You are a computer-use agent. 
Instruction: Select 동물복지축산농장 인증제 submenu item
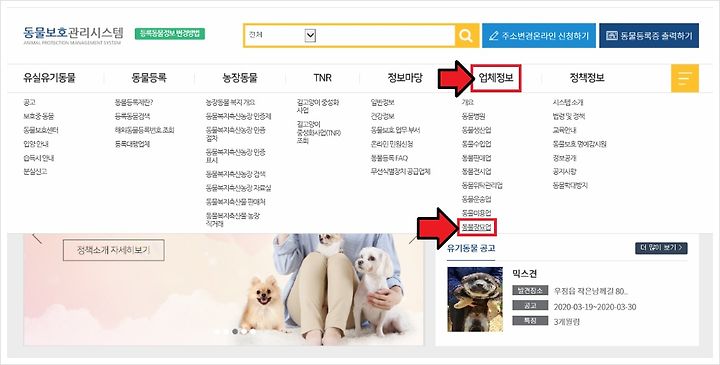238,117
